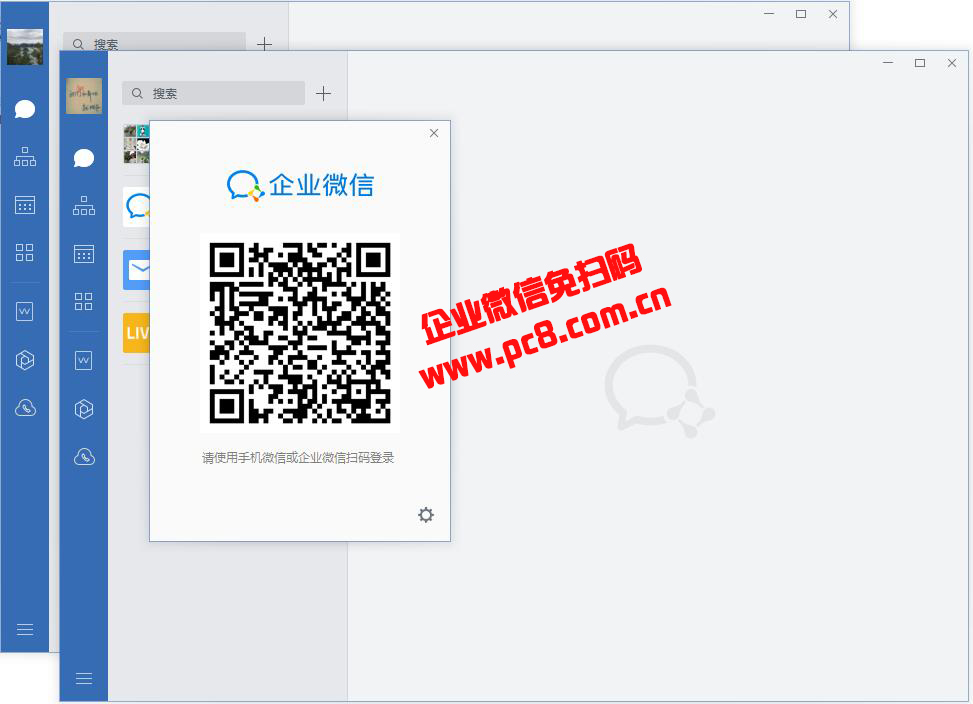
Task: Open Workbench grid icon in back window sidebar
Action: [25, 252]
